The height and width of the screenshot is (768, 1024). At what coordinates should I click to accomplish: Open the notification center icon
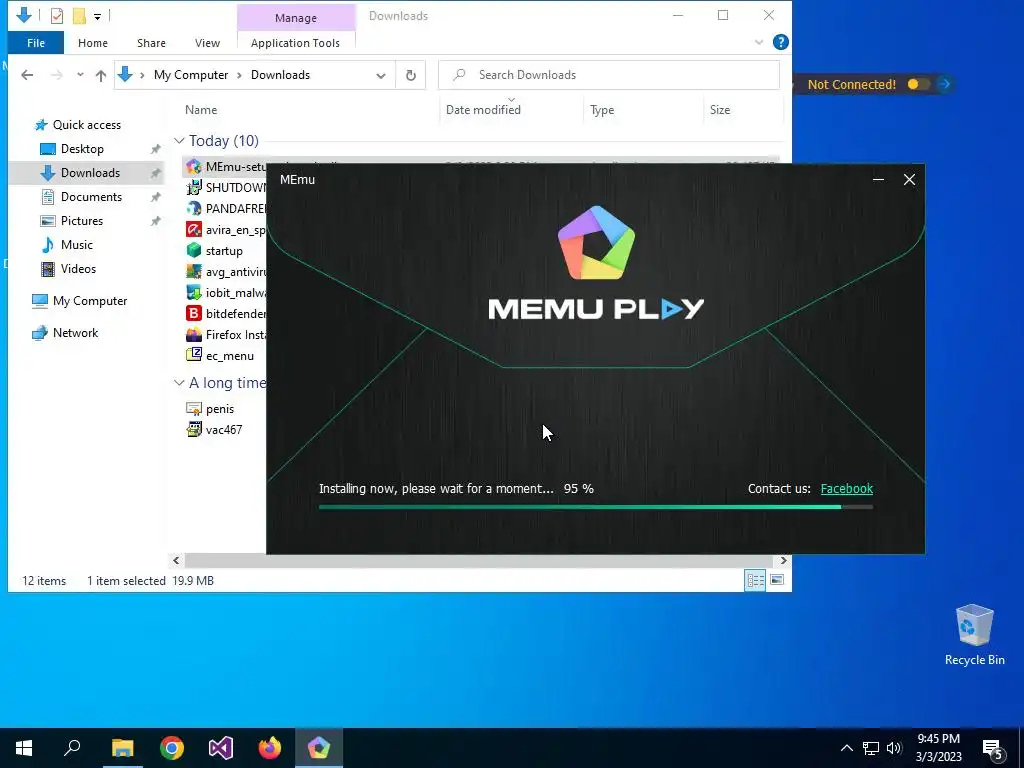click(993, 750)
